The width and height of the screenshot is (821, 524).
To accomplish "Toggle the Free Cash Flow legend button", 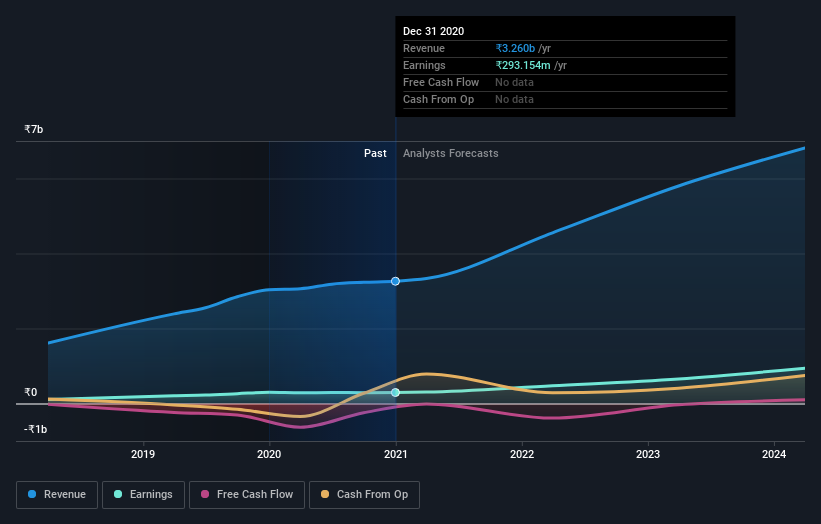I will (x=247, y=495).
